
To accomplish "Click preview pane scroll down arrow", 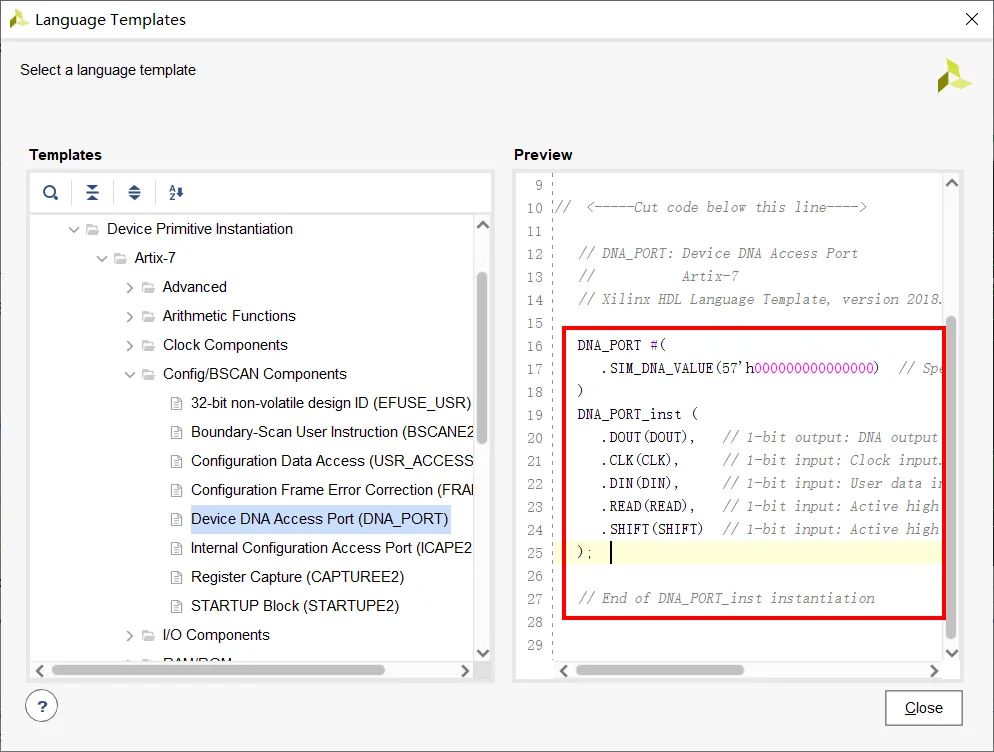I will pos(952,653).
